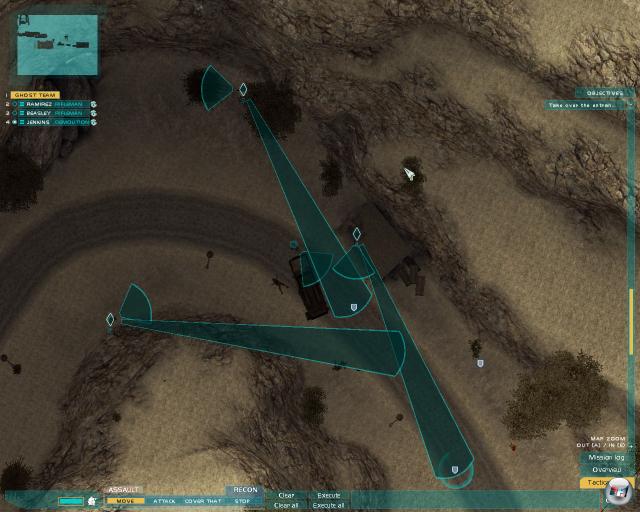640x512 pixels.
Task: Select the GHOST TEAM group entry
Action: pyautogui.click(x=35, y=95)
